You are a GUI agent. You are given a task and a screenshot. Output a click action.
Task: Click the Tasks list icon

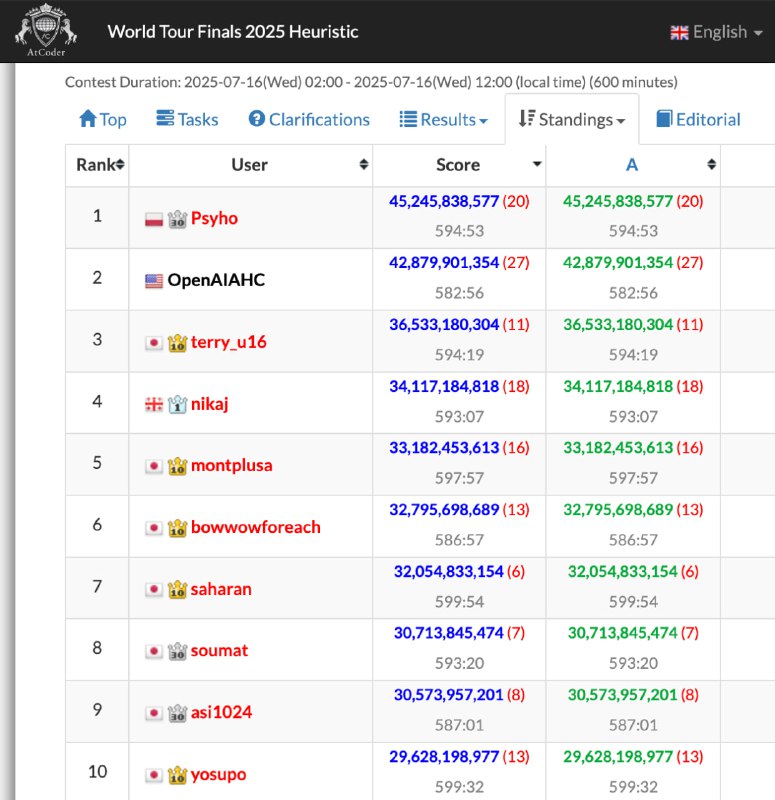point(165,118)
